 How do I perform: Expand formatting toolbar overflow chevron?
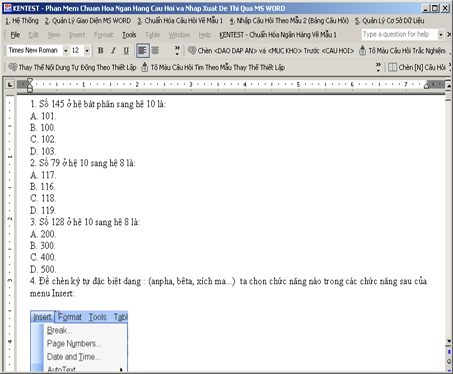point(177,51)
